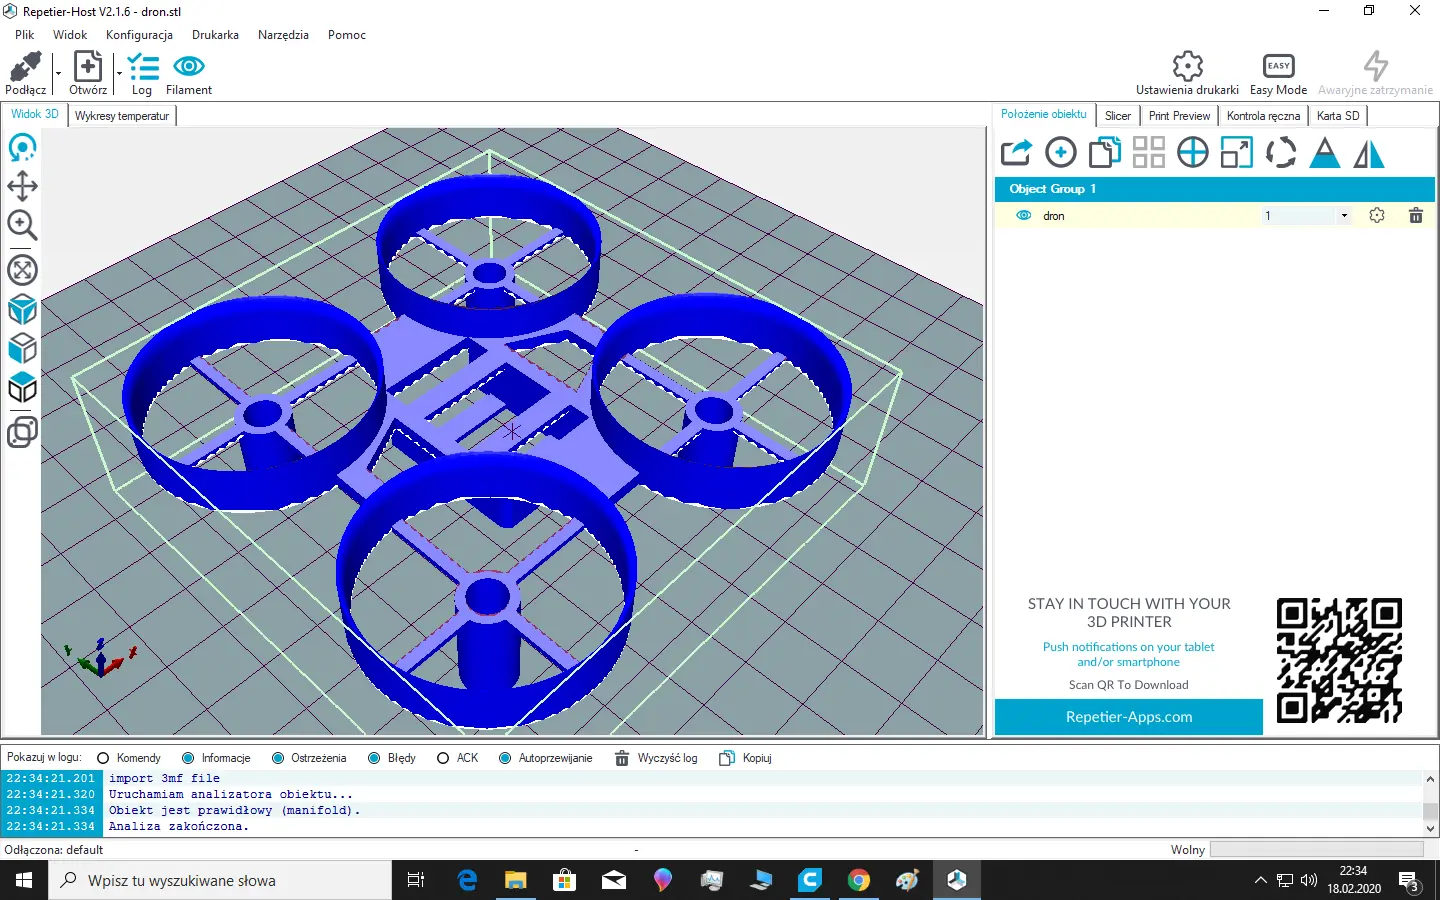Click the Scale Object icon
The width and height of the screenshot is (1440, 900).
coord(1236,153)
